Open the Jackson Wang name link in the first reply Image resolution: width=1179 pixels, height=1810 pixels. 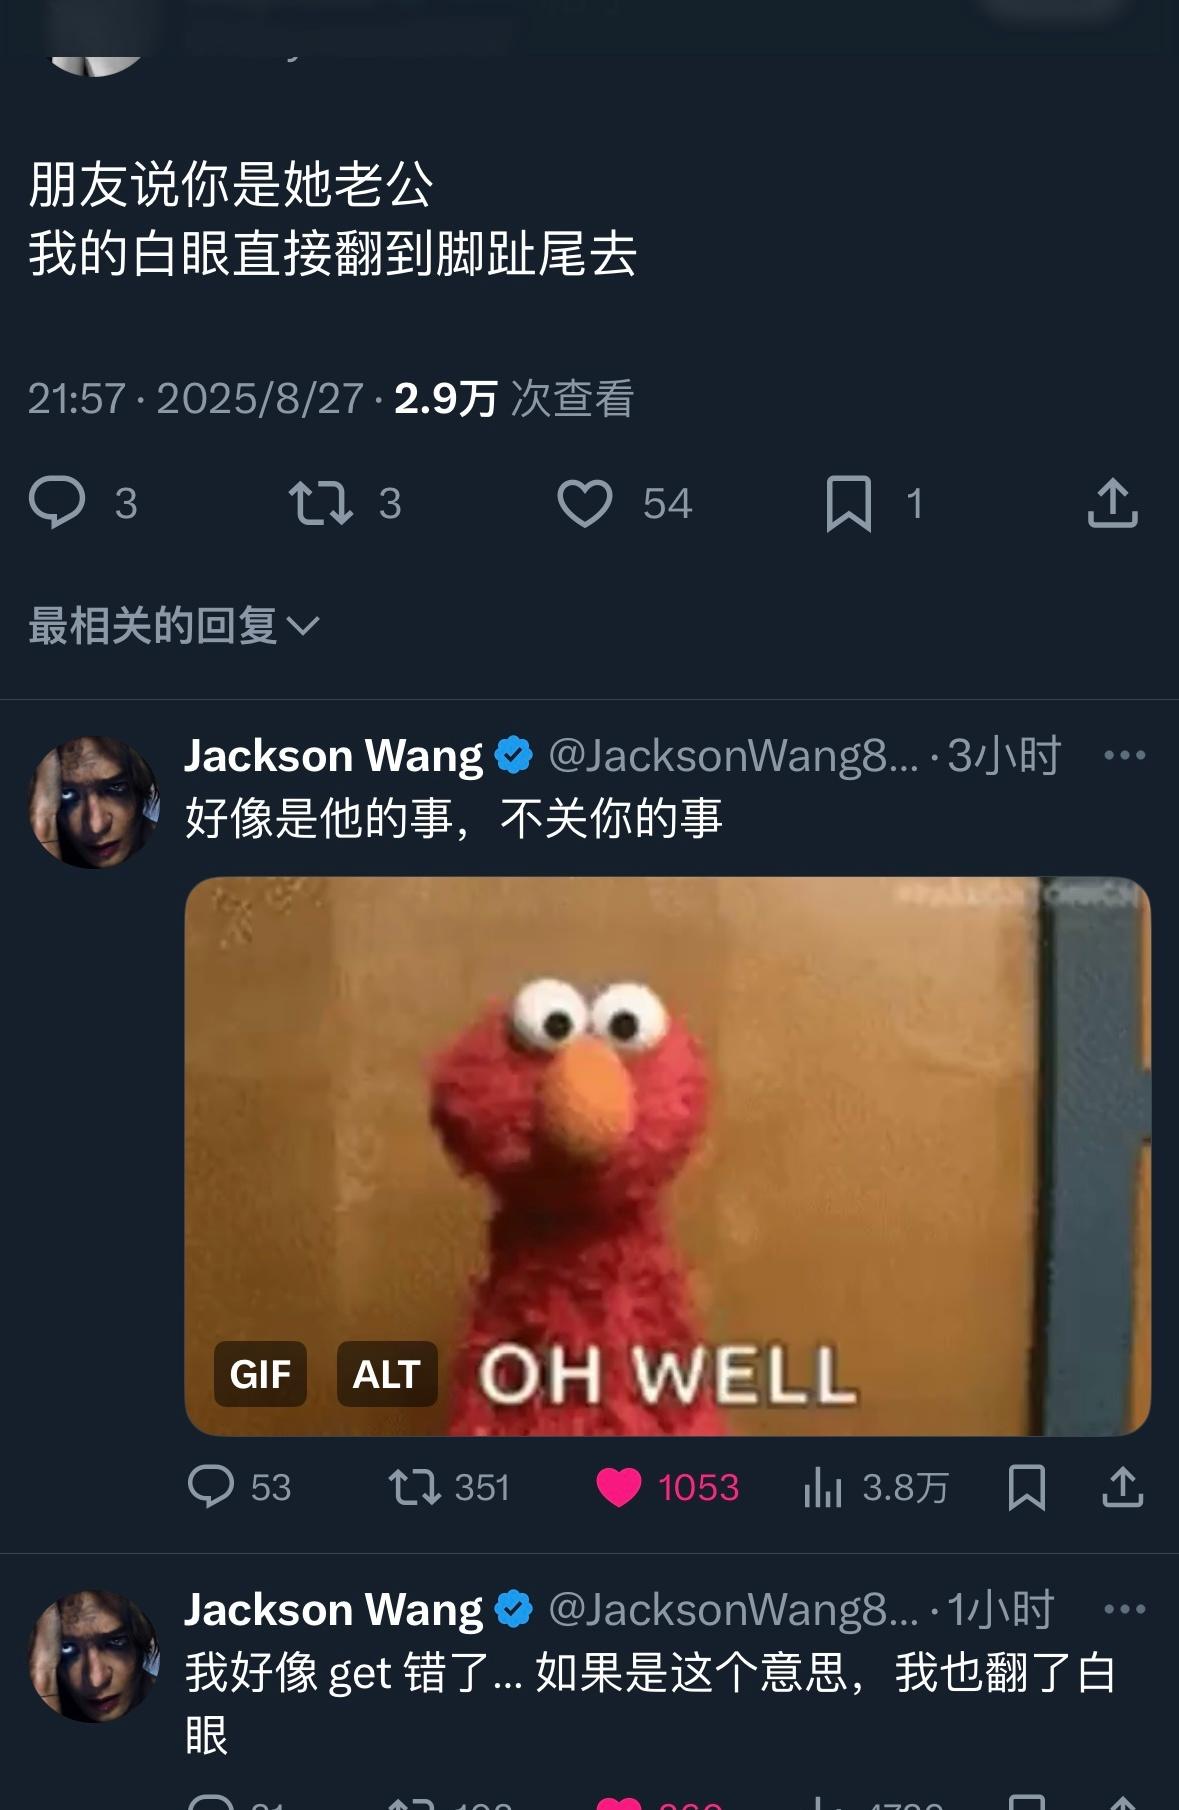pyautogui.click(x=333, y=756)
